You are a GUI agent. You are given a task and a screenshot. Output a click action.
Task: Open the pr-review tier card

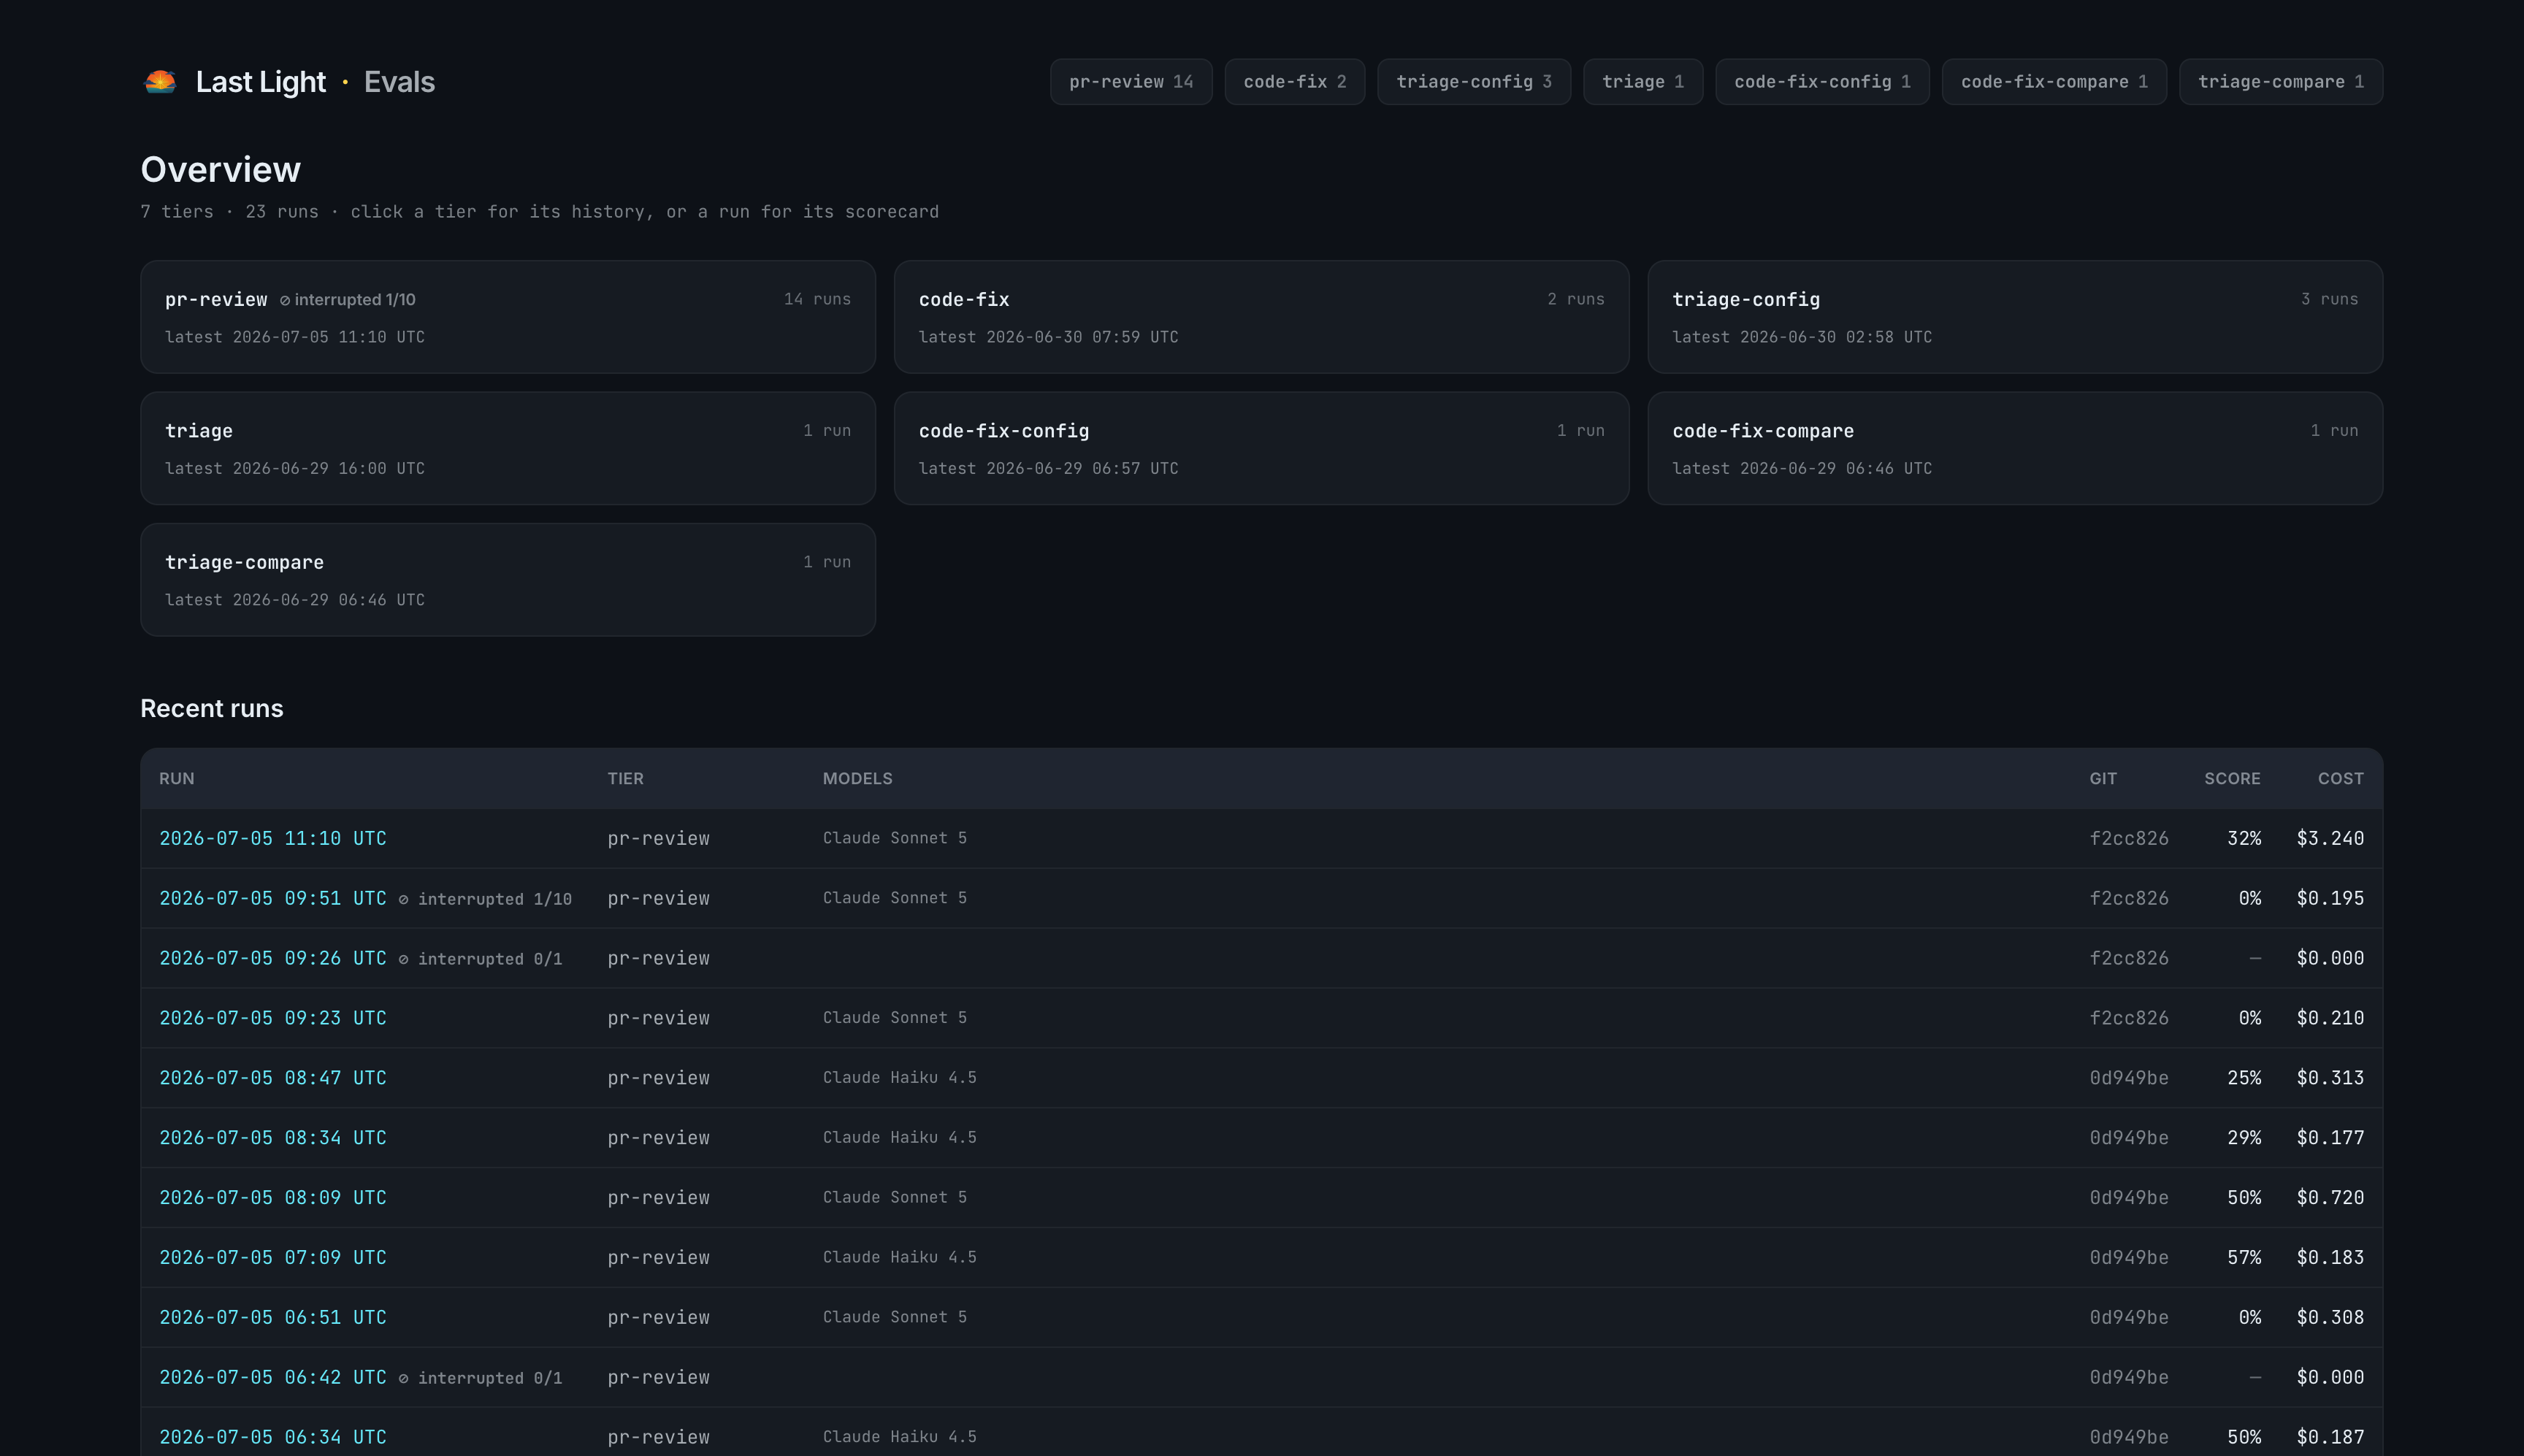click(508, 317)
